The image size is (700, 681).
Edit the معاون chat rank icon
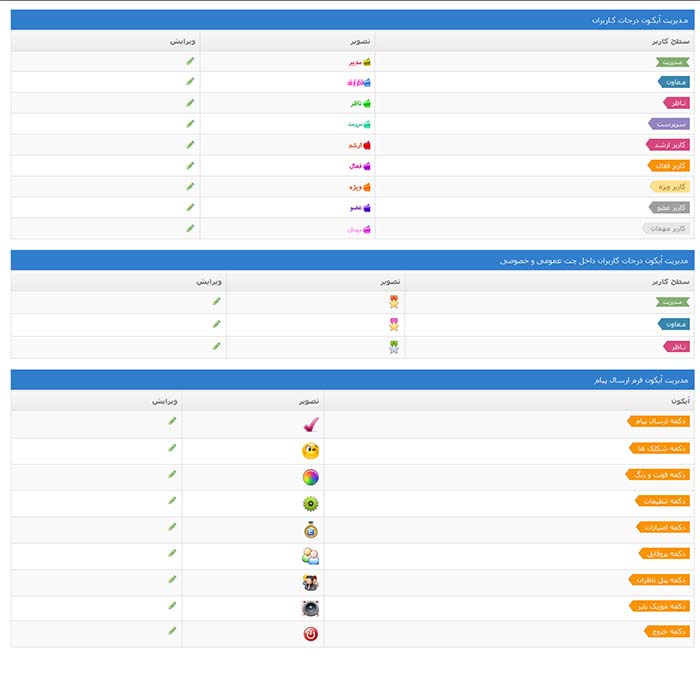(216, 323)
